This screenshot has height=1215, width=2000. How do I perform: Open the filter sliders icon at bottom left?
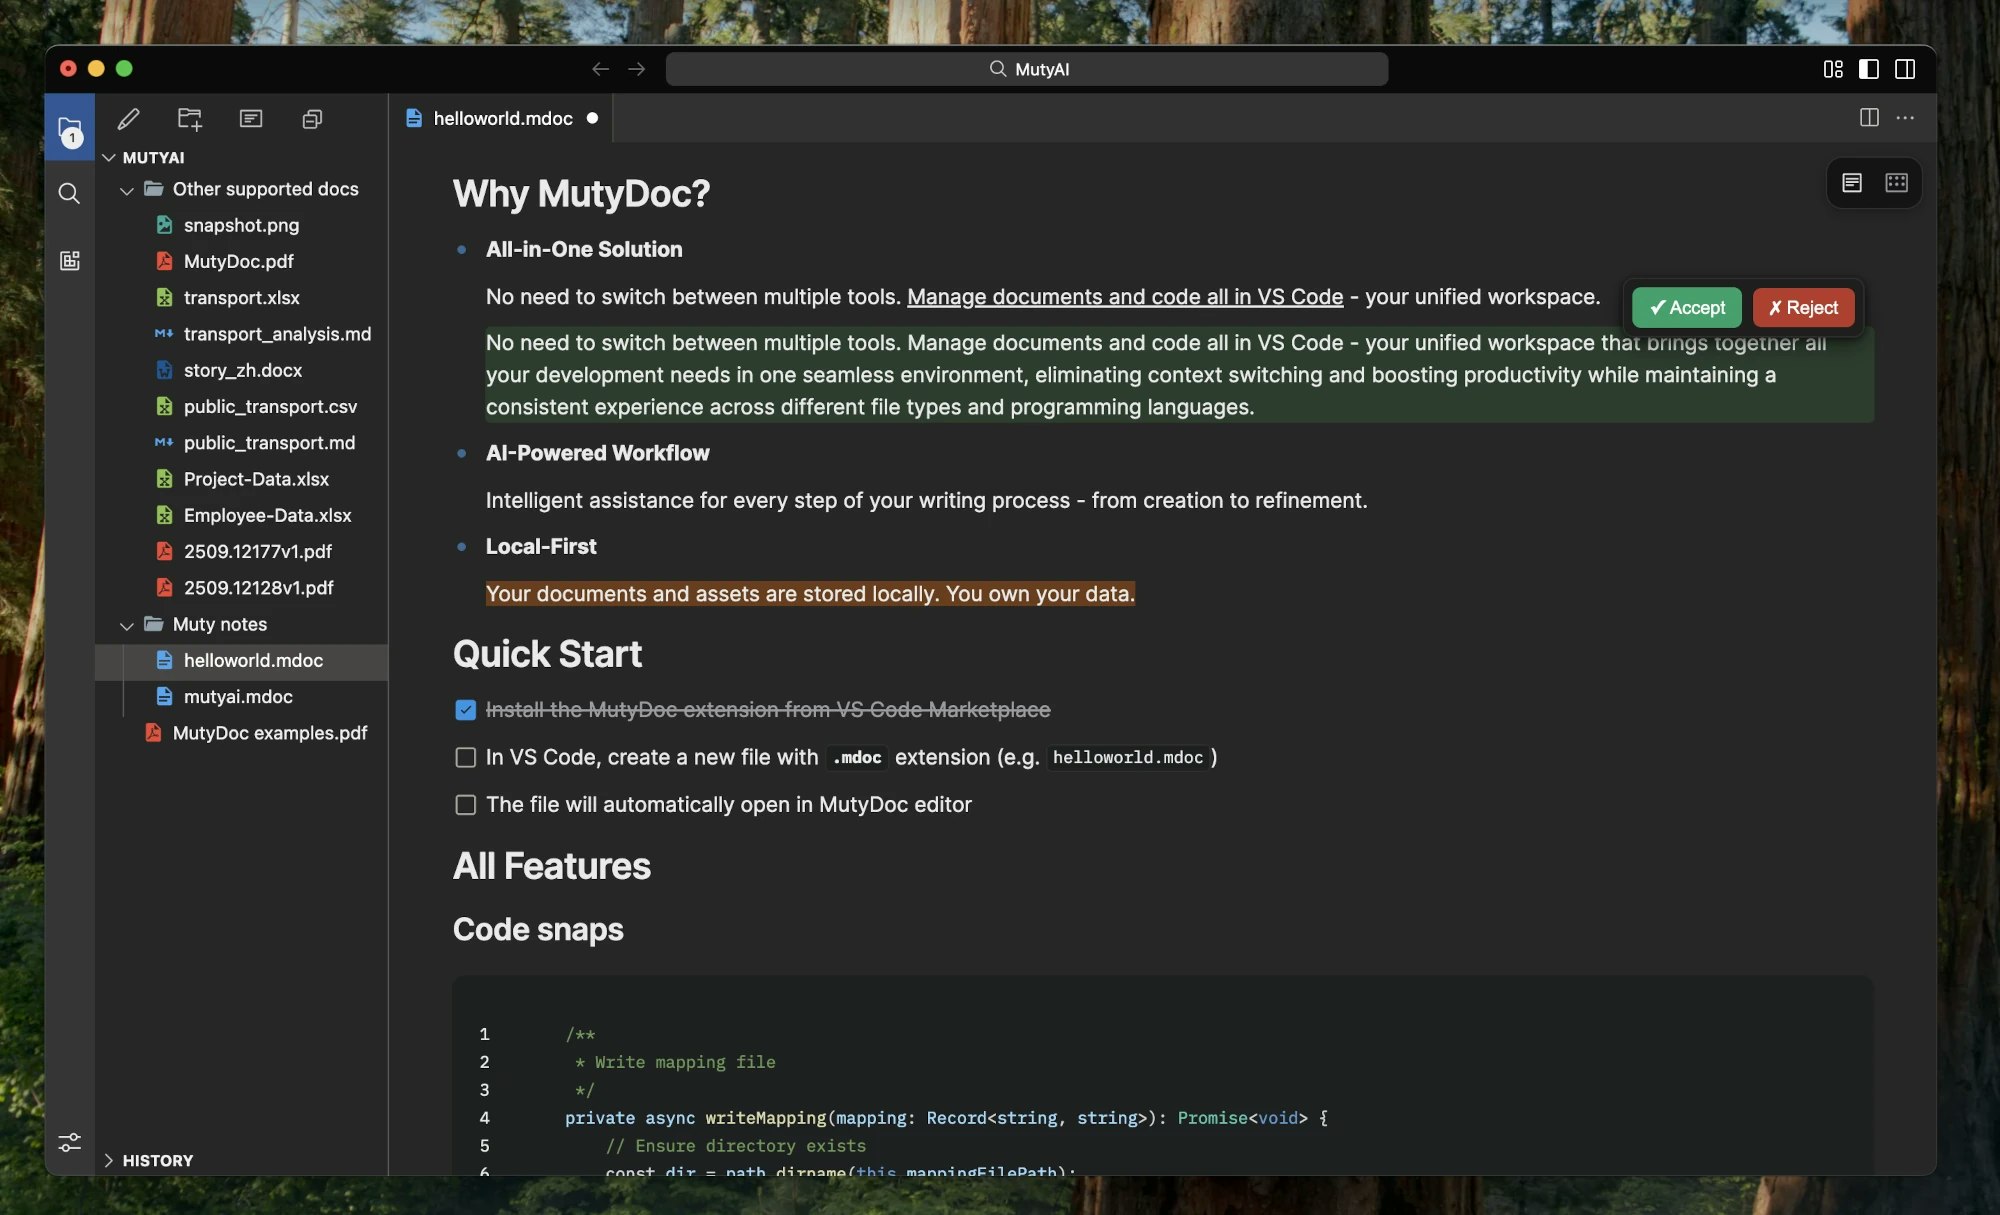click(x=69, y=1141)
